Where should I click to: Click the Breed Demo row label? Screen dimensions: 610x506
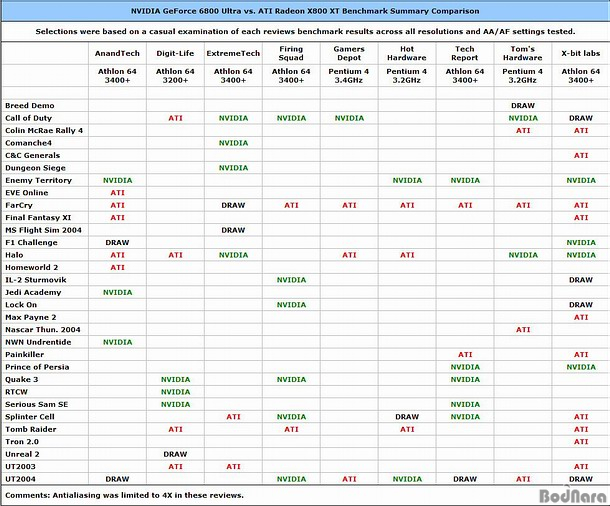click(x=30, y=105)
